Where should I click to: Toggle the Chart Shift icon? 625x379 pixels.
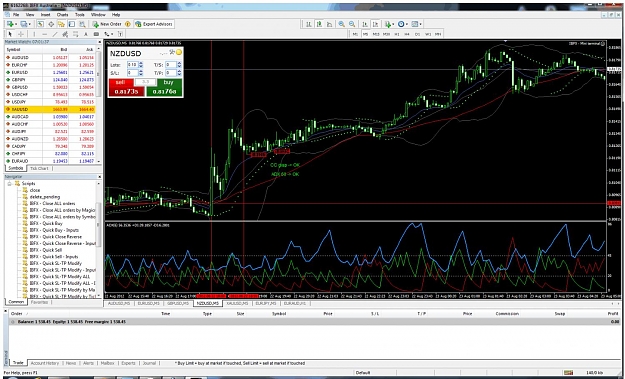375,24
